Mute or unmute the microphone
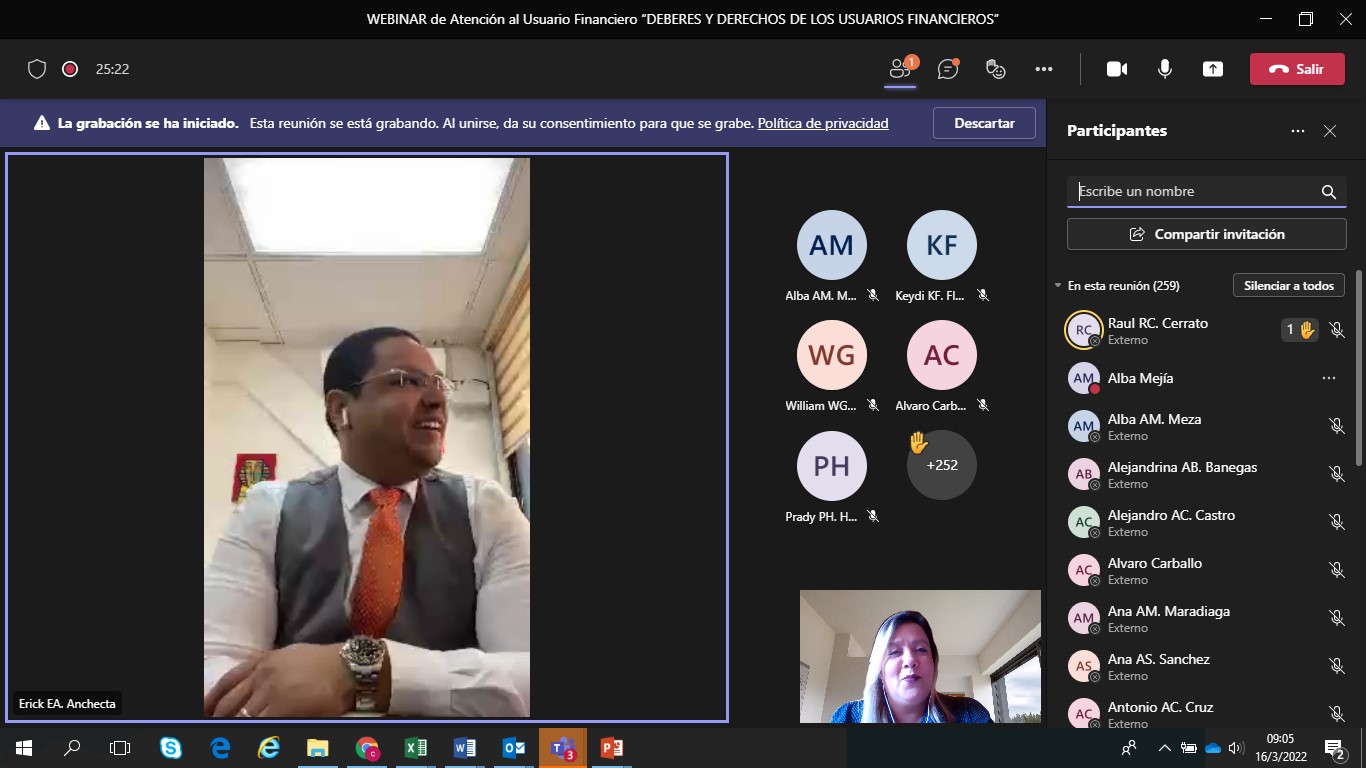 click(1165, 69)
